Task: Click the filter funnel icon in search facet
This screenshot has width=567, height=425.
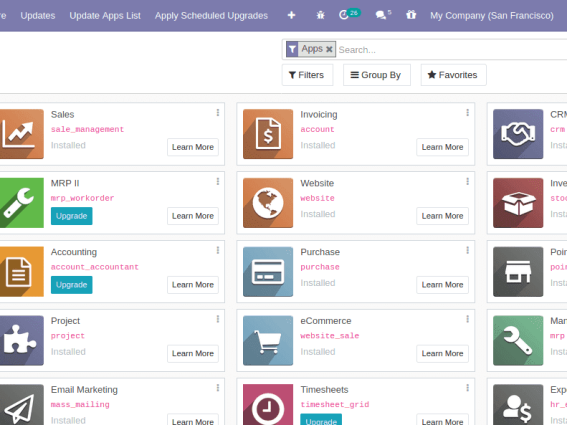Action: [292, 49]
